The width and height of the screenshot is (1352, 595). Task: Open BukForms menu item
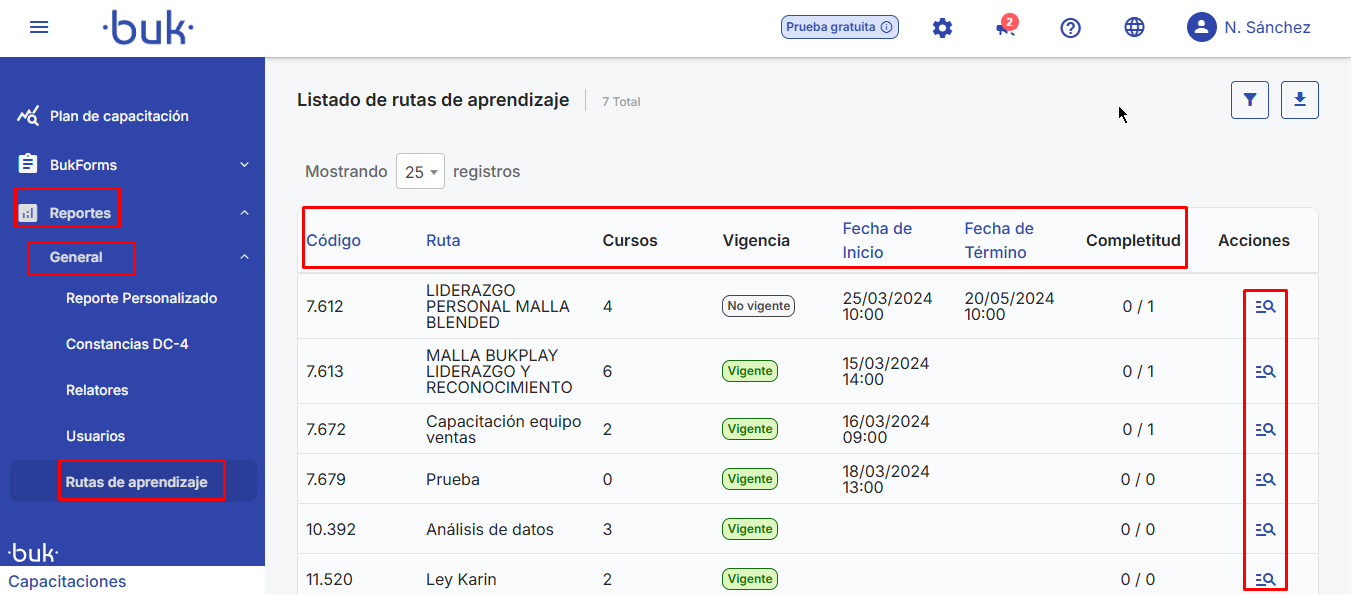point(83,165)
